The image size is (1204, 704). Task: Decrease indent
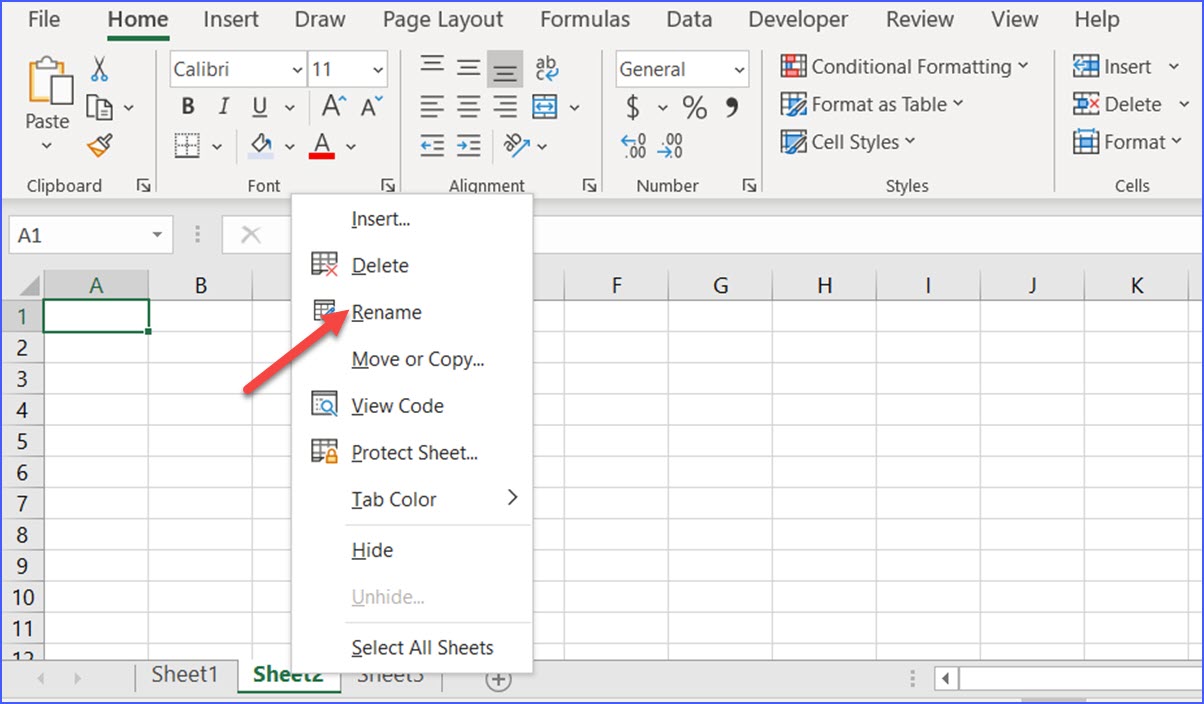(432, 146)
